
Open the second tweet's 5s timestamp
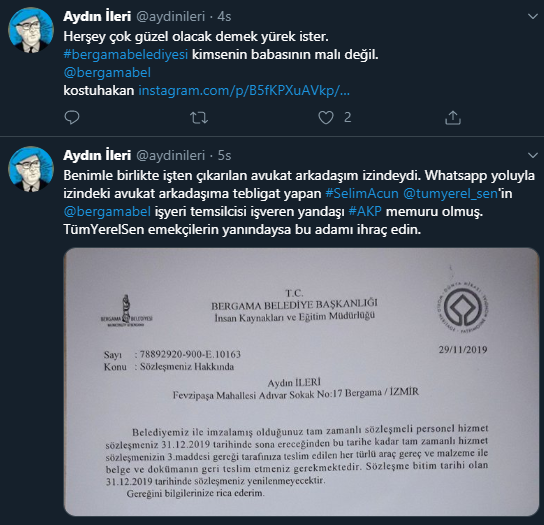tap(224, 155)
